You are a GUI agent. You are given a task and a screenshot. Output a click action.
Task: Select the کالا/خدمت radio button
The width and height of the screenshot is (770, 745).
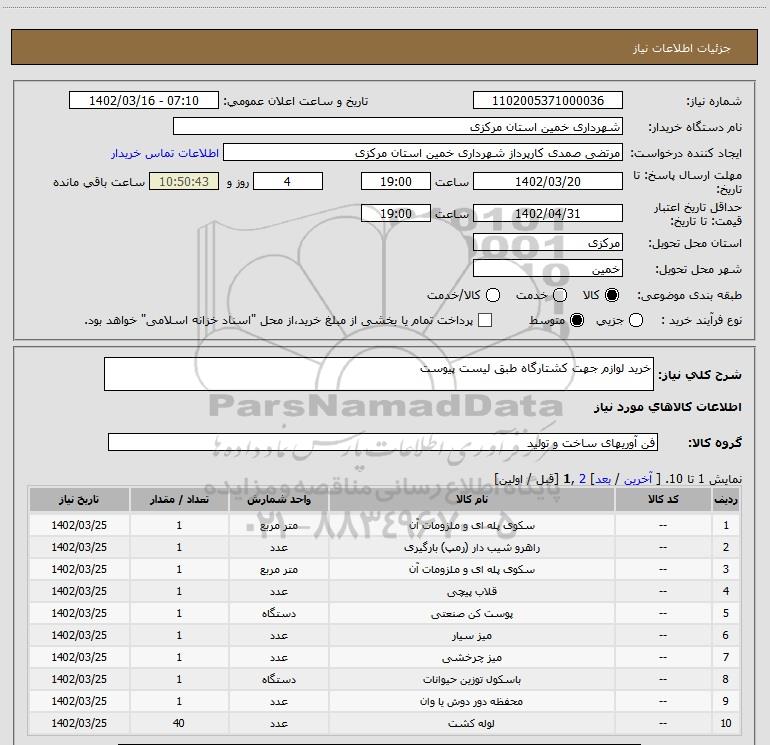pos(493,295)
